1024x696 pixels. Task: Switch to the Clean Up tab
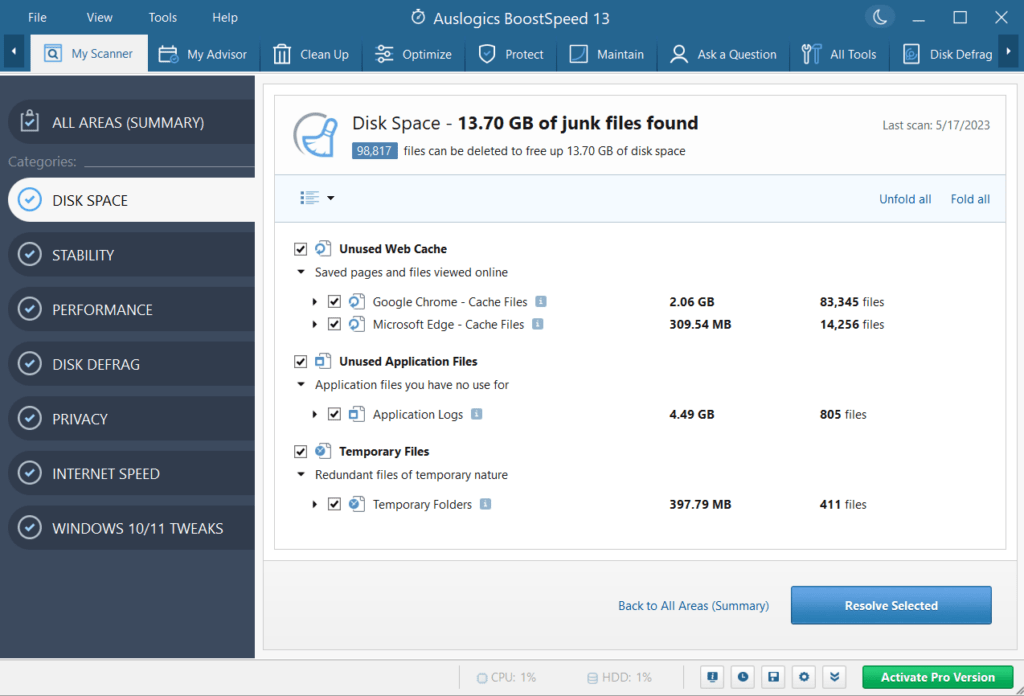tap(311, 54)
